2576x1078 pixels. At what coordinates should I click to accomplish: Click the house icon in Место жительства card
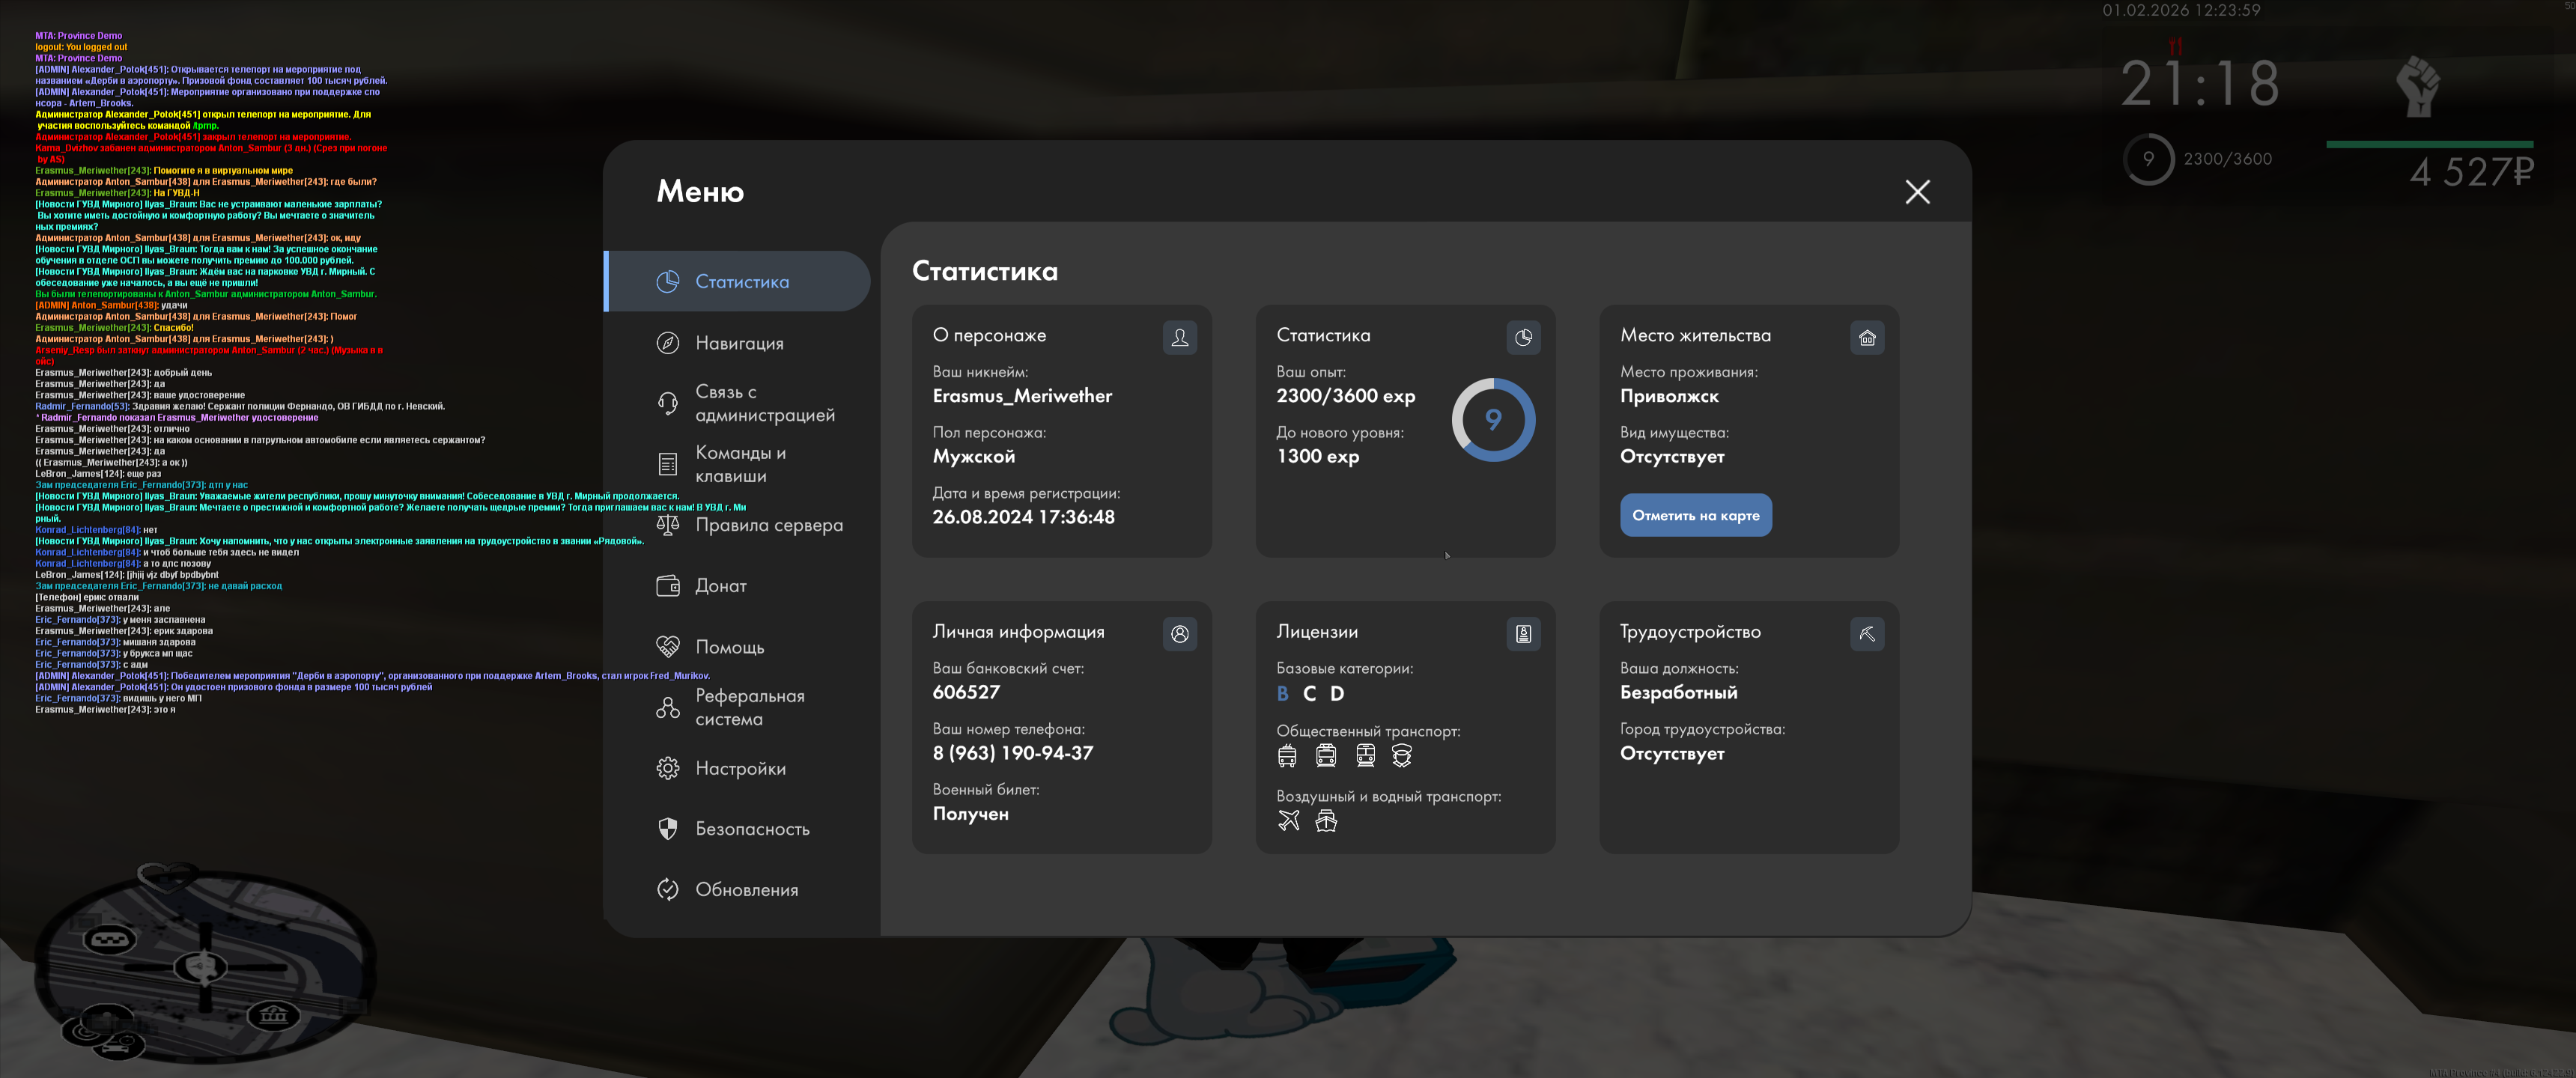(x=1866, y=337)
